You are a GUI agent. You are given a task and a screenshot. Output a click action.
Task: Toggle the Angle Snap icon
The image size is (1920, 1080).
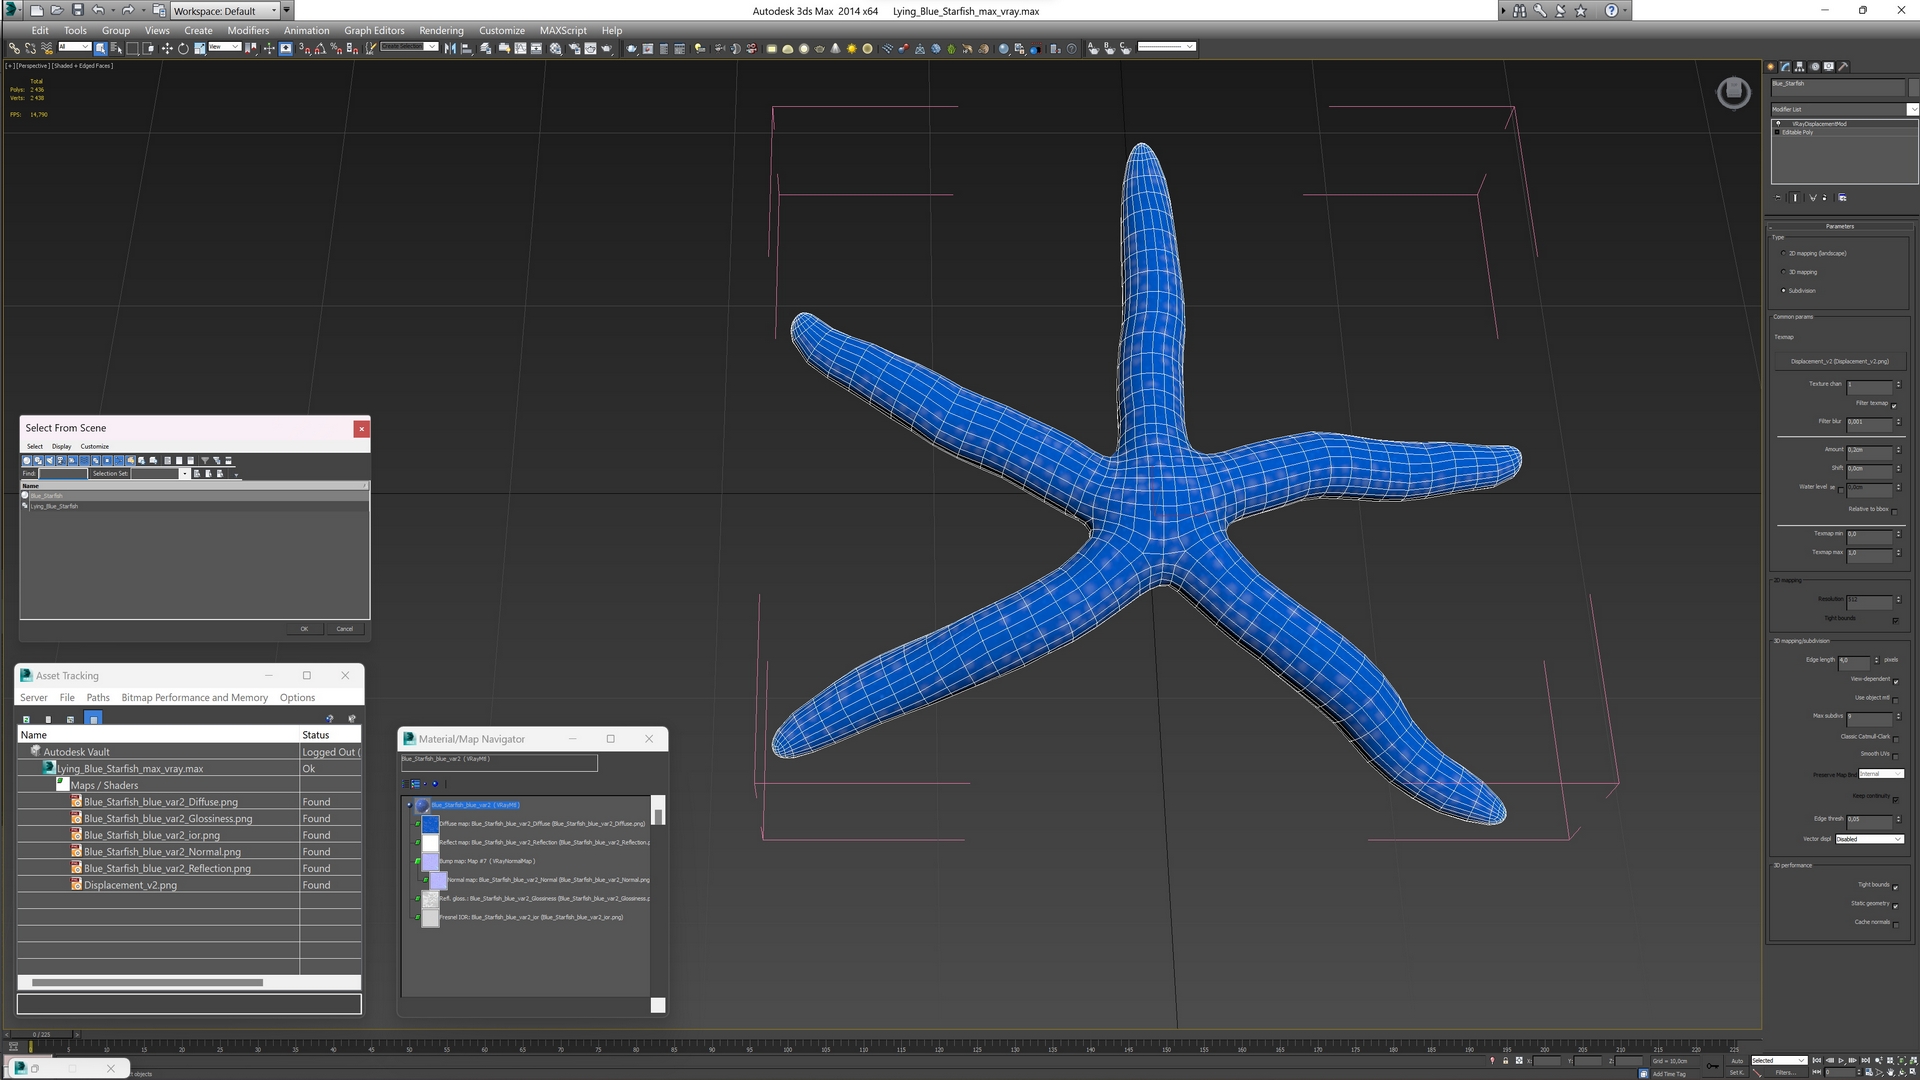320,48
